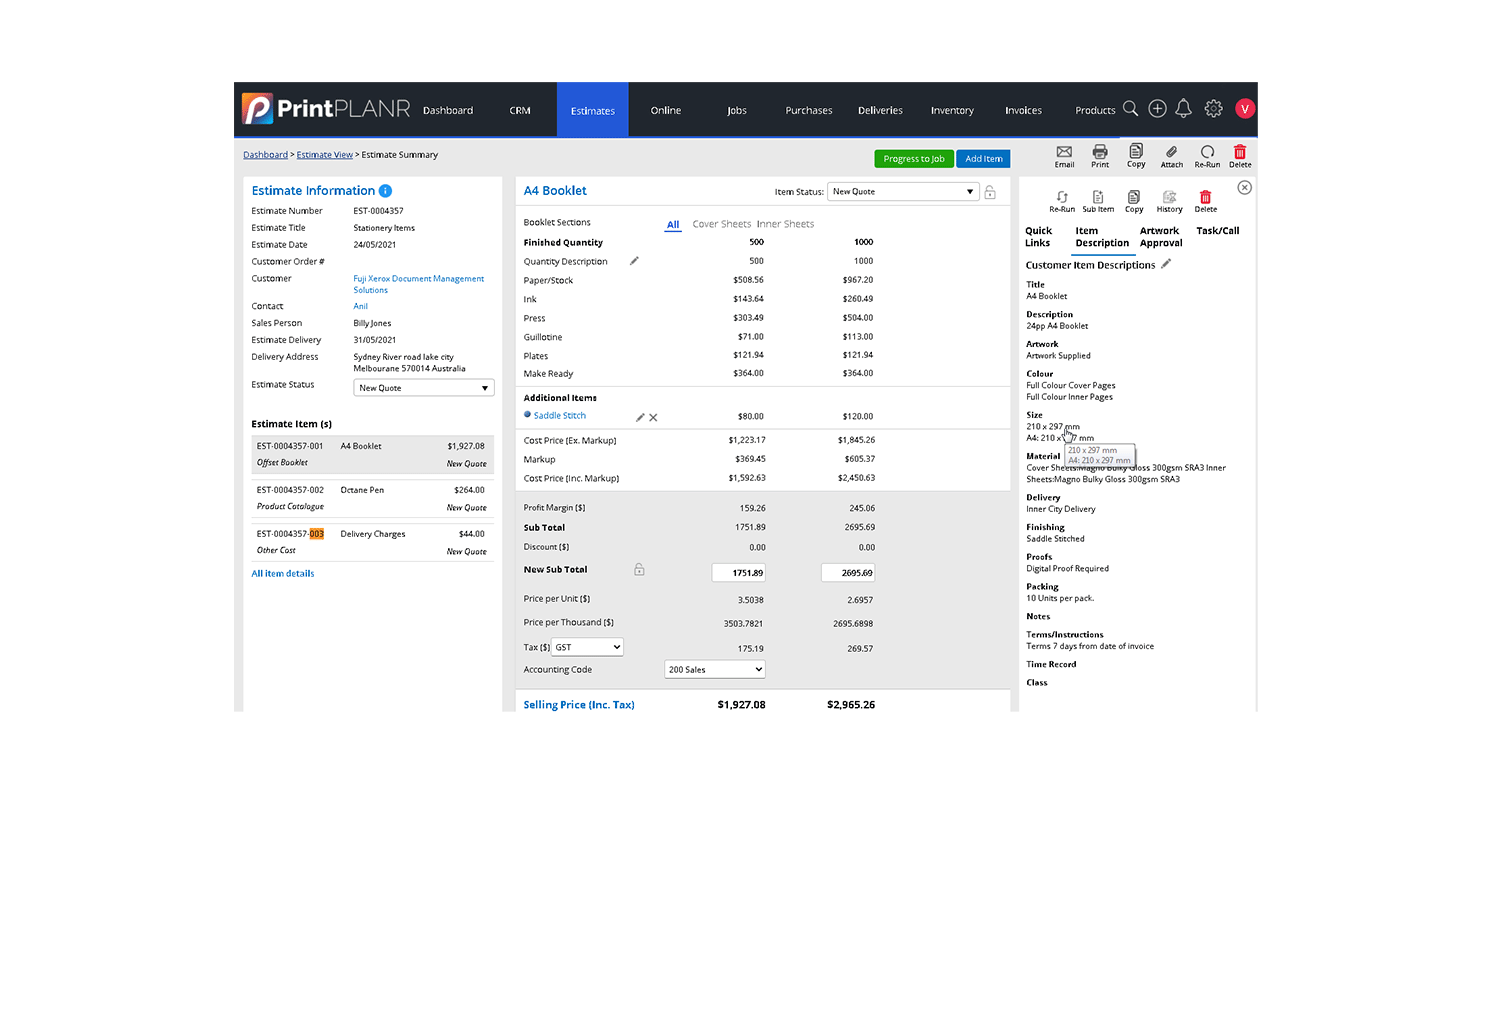Edit the Saddle Stitch pencil icon
Screen dimensions: 1494x1022
640,417
